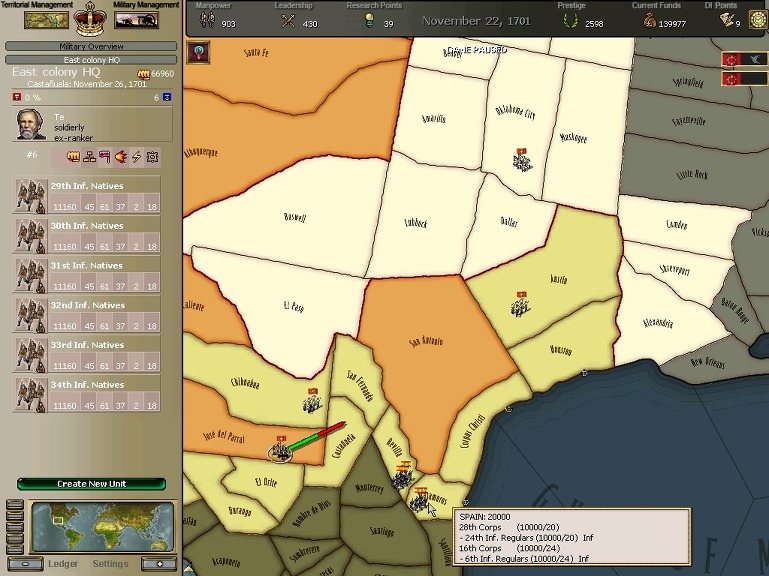Open the Ledger
Viewport: 769px width, 576px height.
pyautogui.click(x=63, y=564)
